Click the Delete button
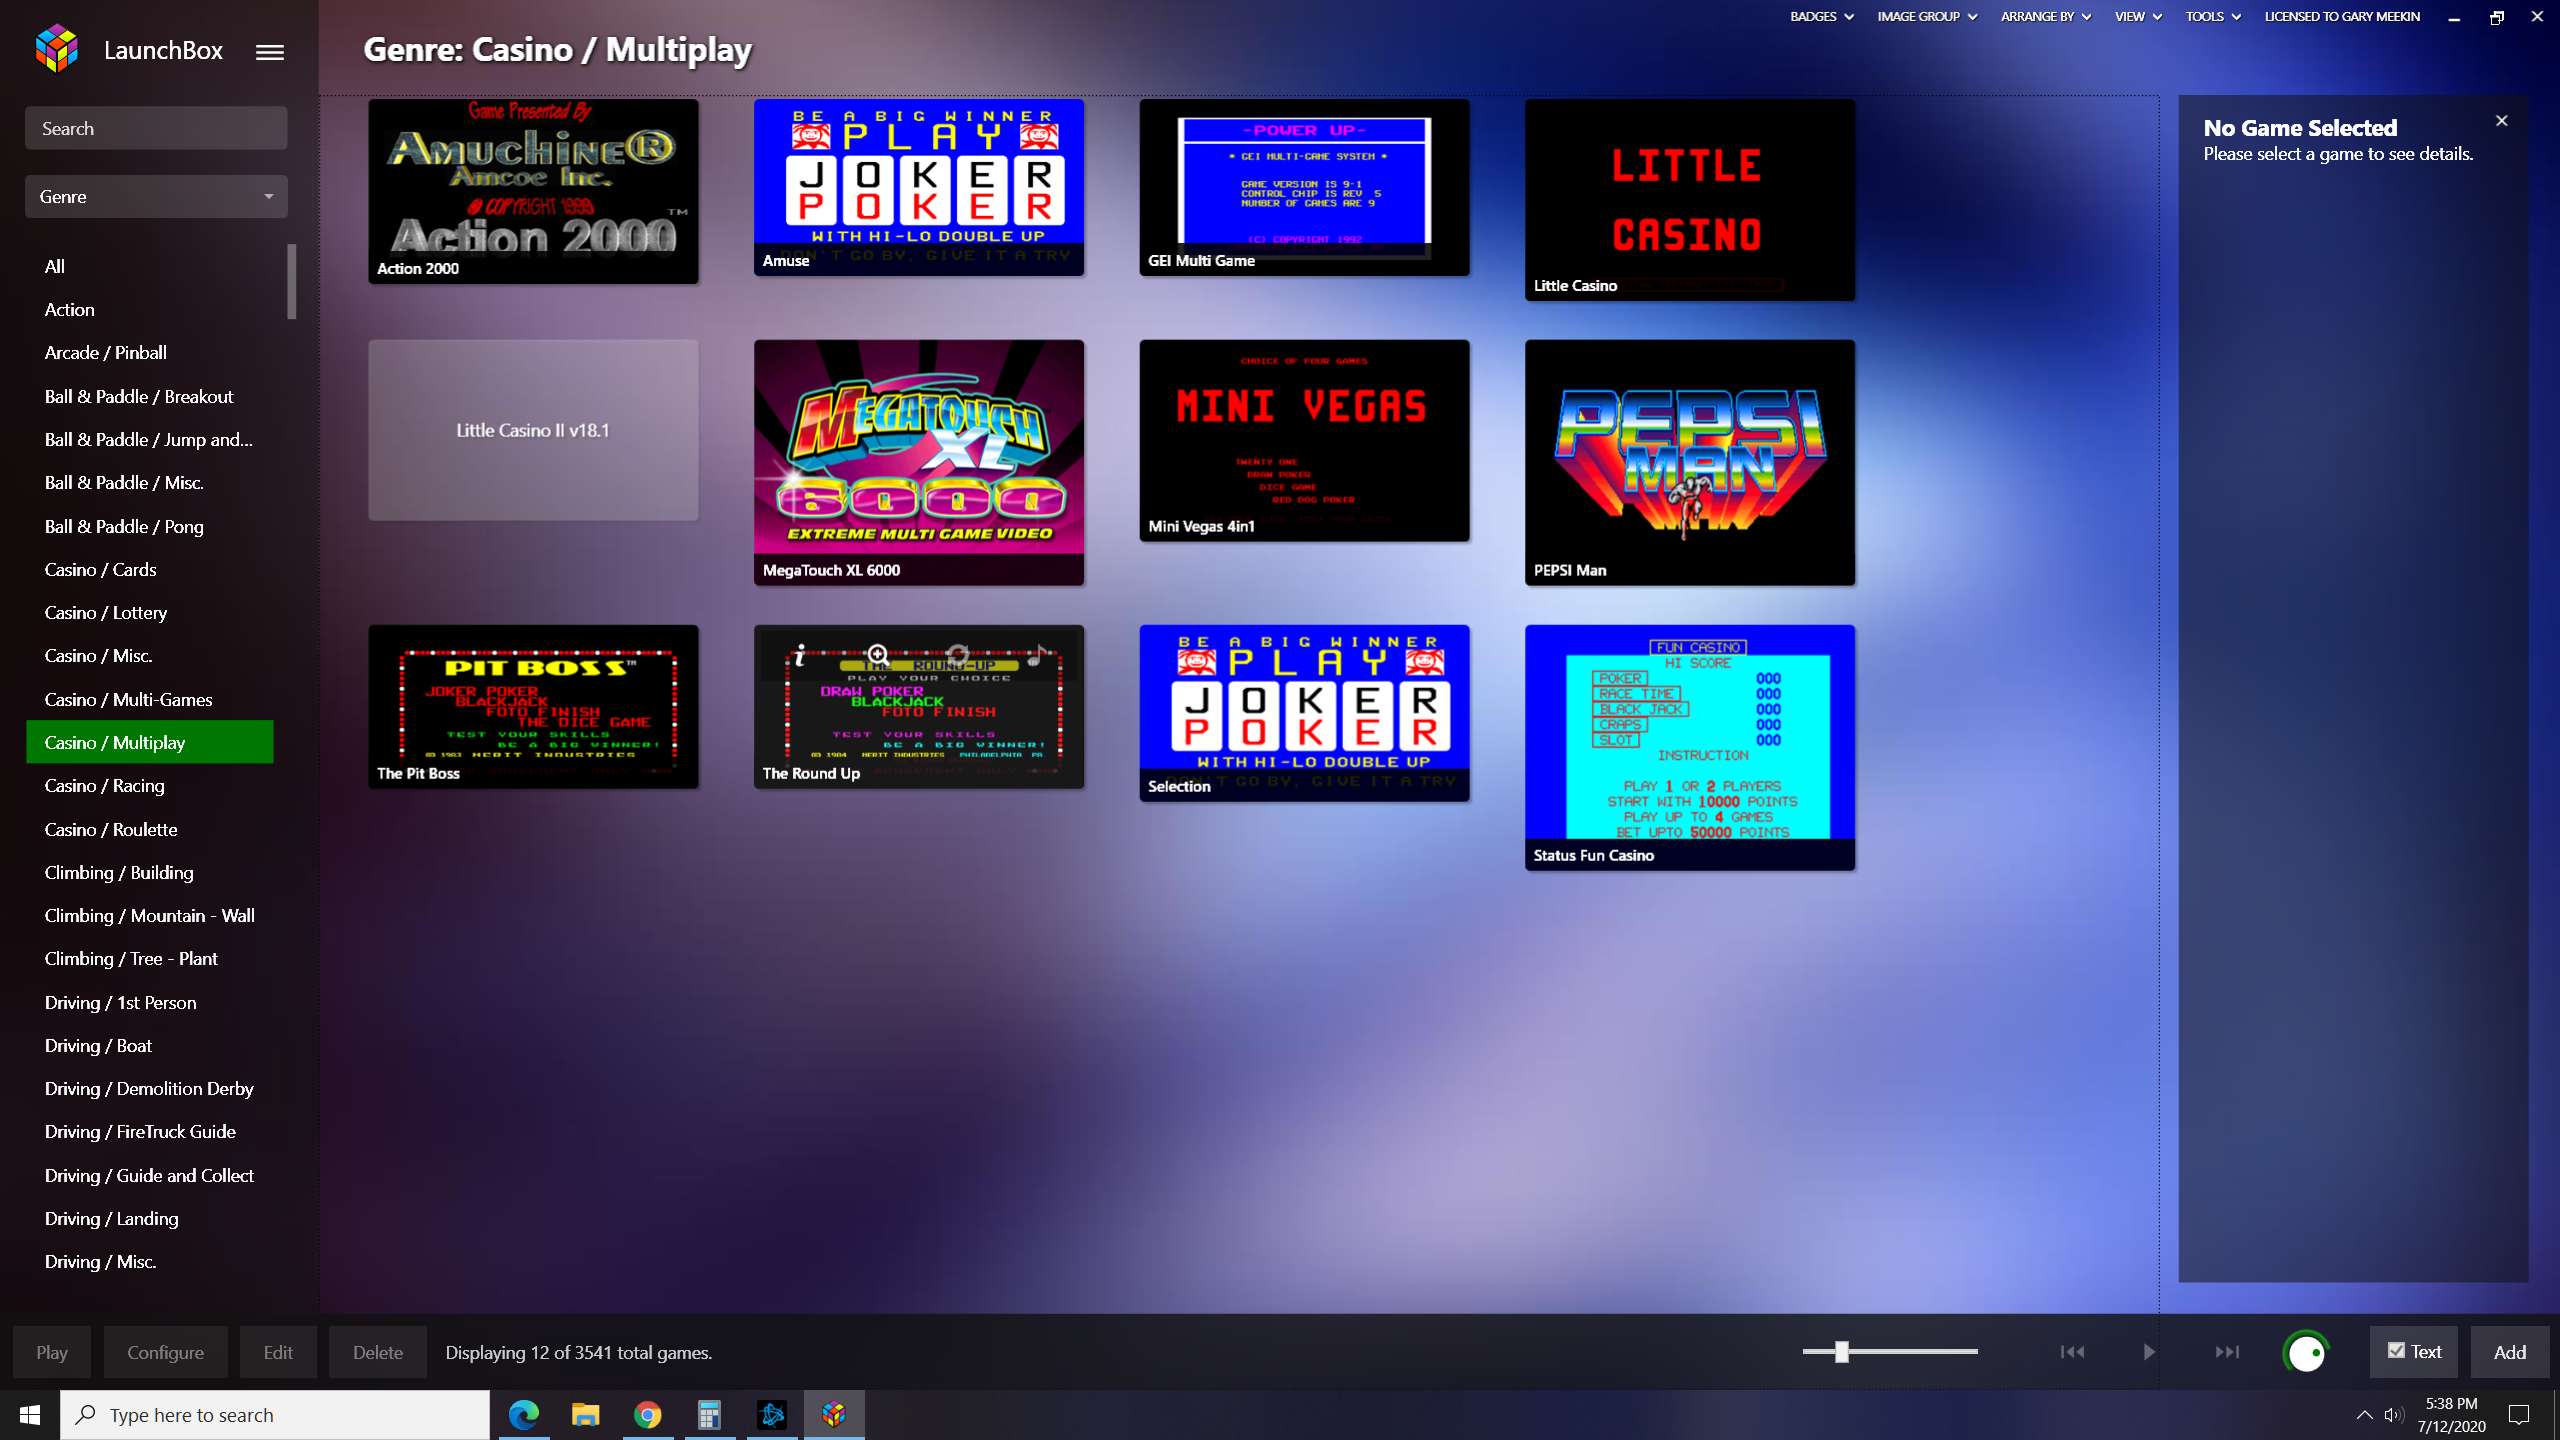The height and width of the screenshot is (1440, 2560). coord(378,1352)
